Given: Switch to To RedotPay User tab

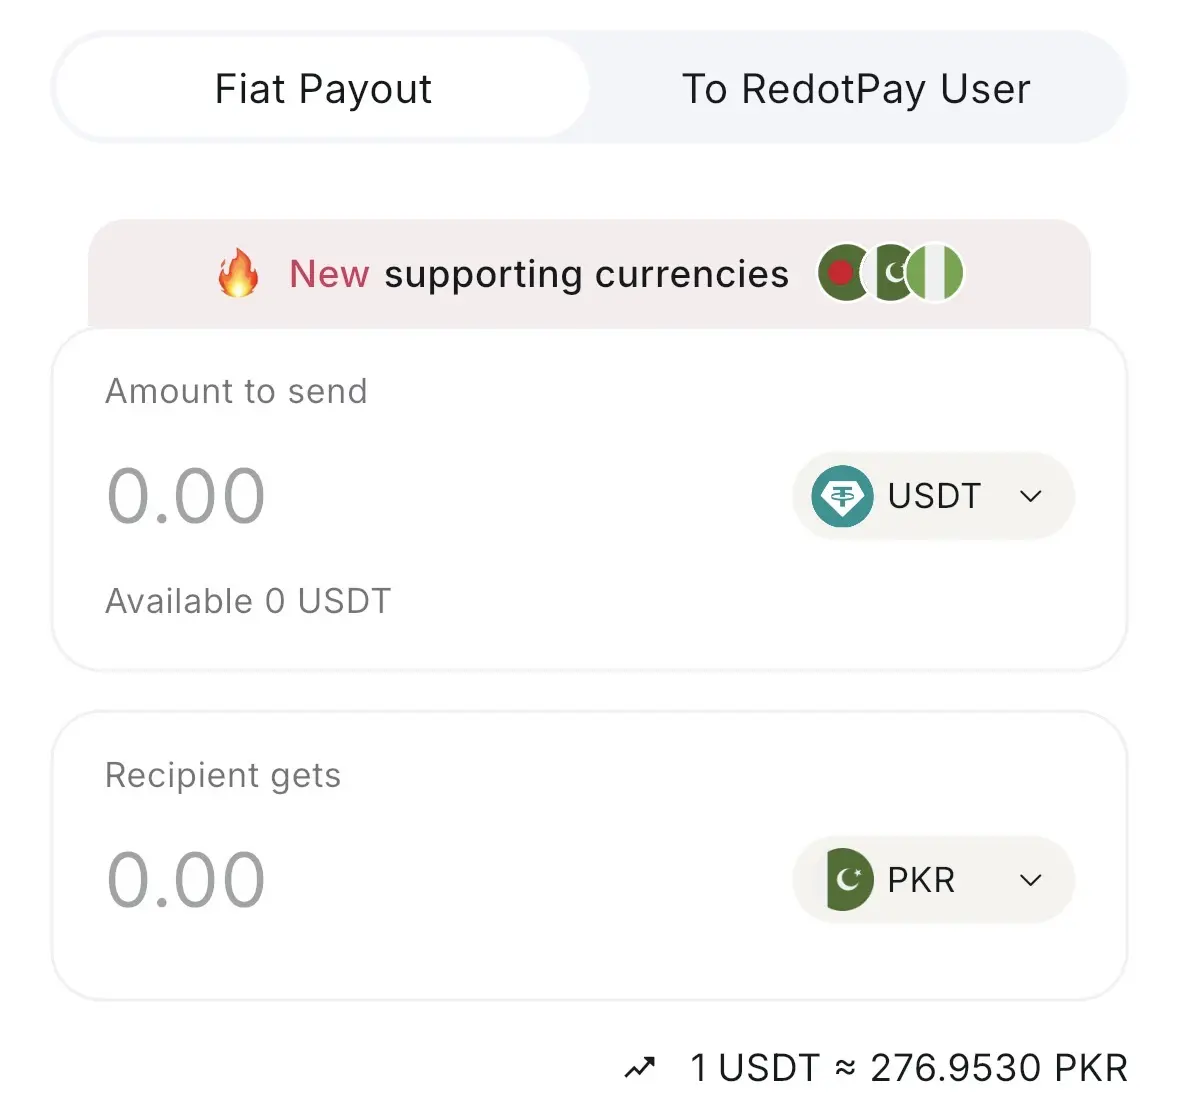Looking at the screenshot, I should point(856,89).
